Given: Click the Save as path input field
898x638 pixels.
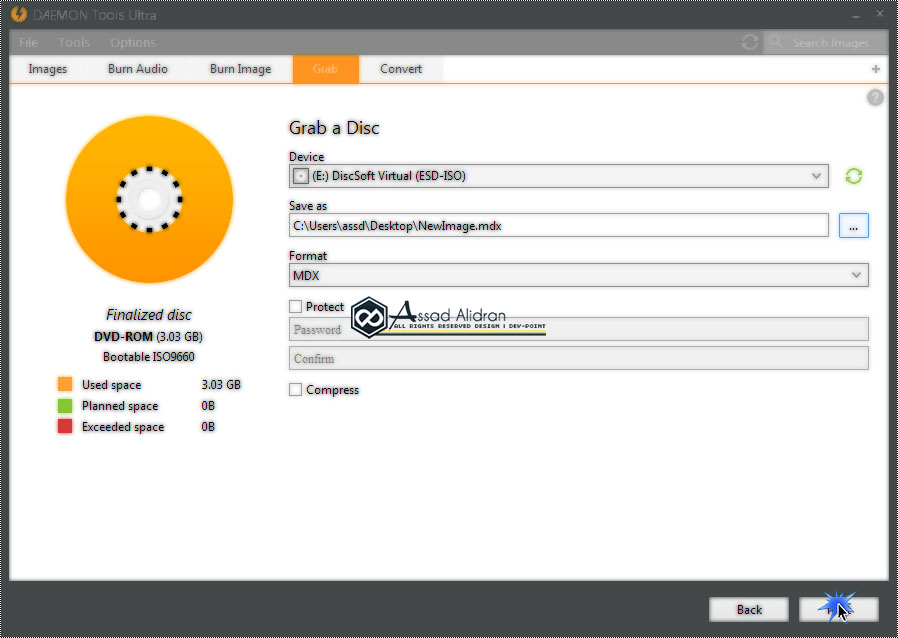Looking at the screenshot, I should tap(558, 226).
